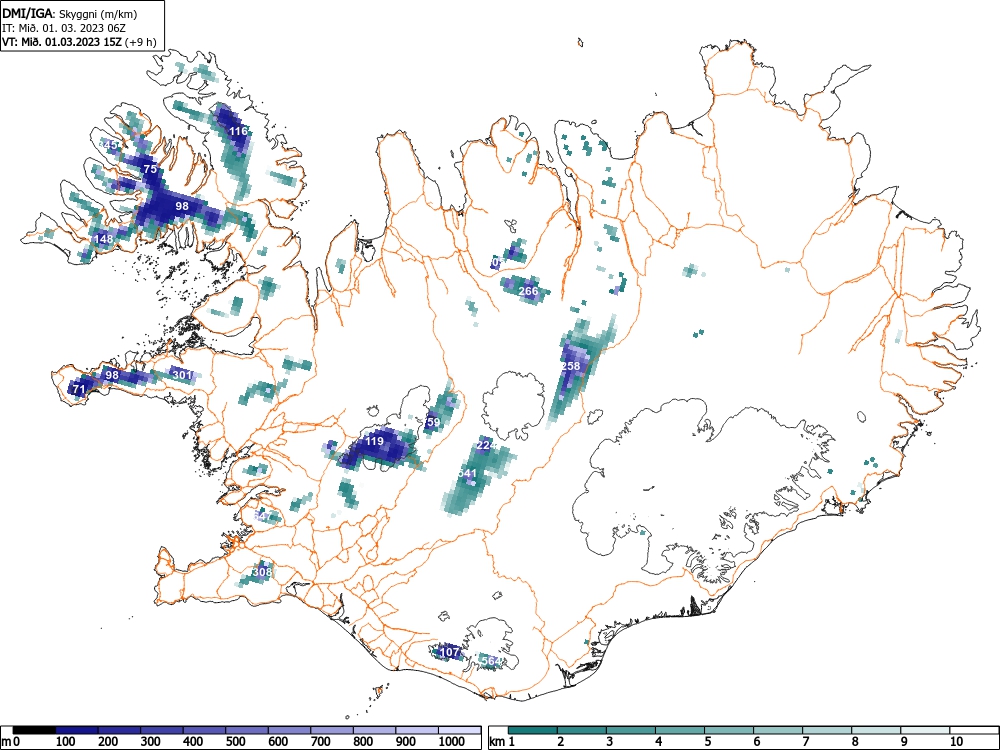Screen dimensions: 1000x750
Task: Click the 75 visibility value on the map
Action: point(150,169)
